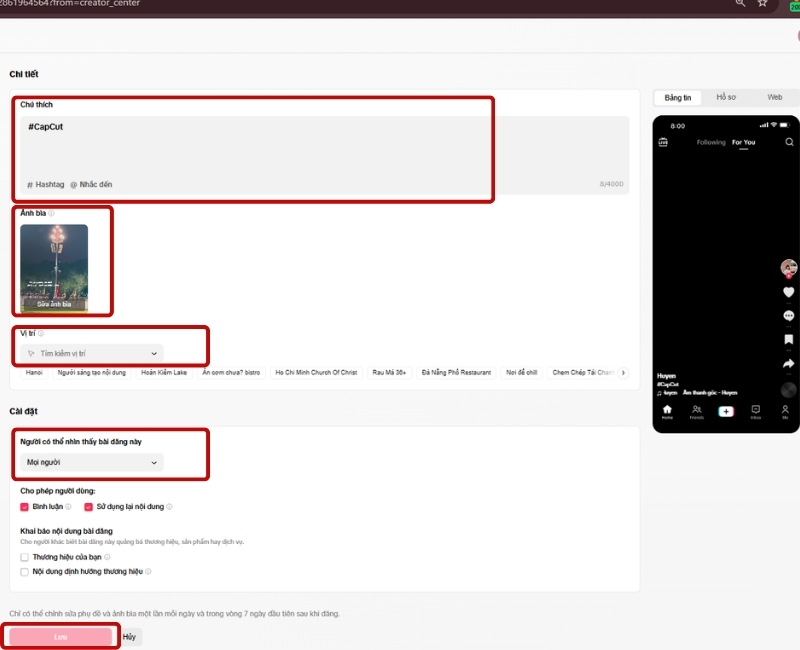Uncheck the Bình luận checkbox
Viewport: 800px width, 650px height.
(x=24, y=507)
